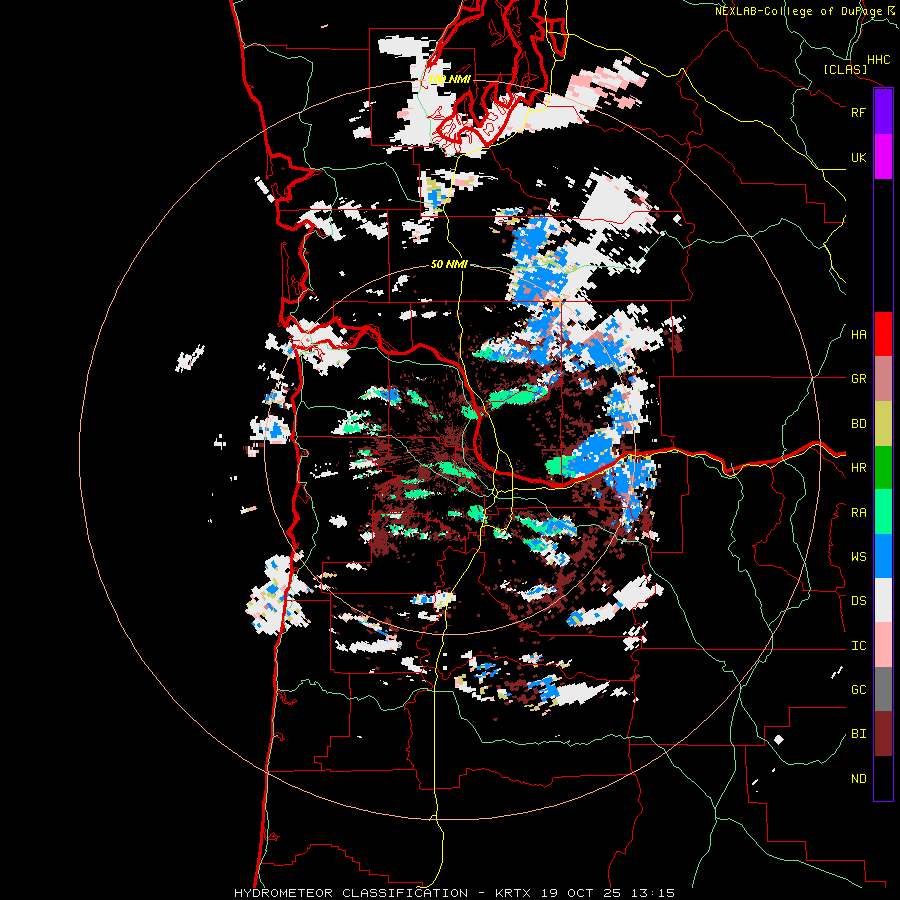Click the IC legend label
This screenshot has height=900, width=900.
coord(858,646)
